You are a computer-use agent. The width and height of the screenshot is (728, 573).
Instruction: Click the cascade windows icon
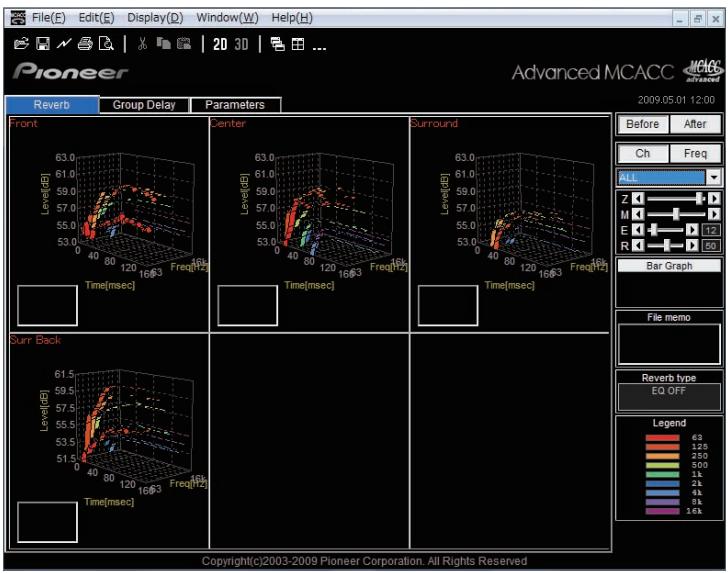point(278,44)
